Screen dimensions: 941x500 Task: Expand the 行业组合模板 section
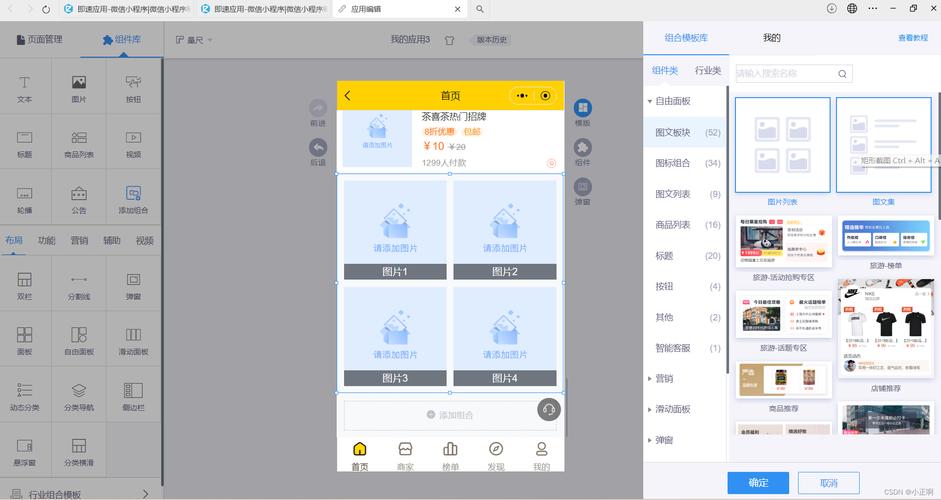tap(80, 493)
